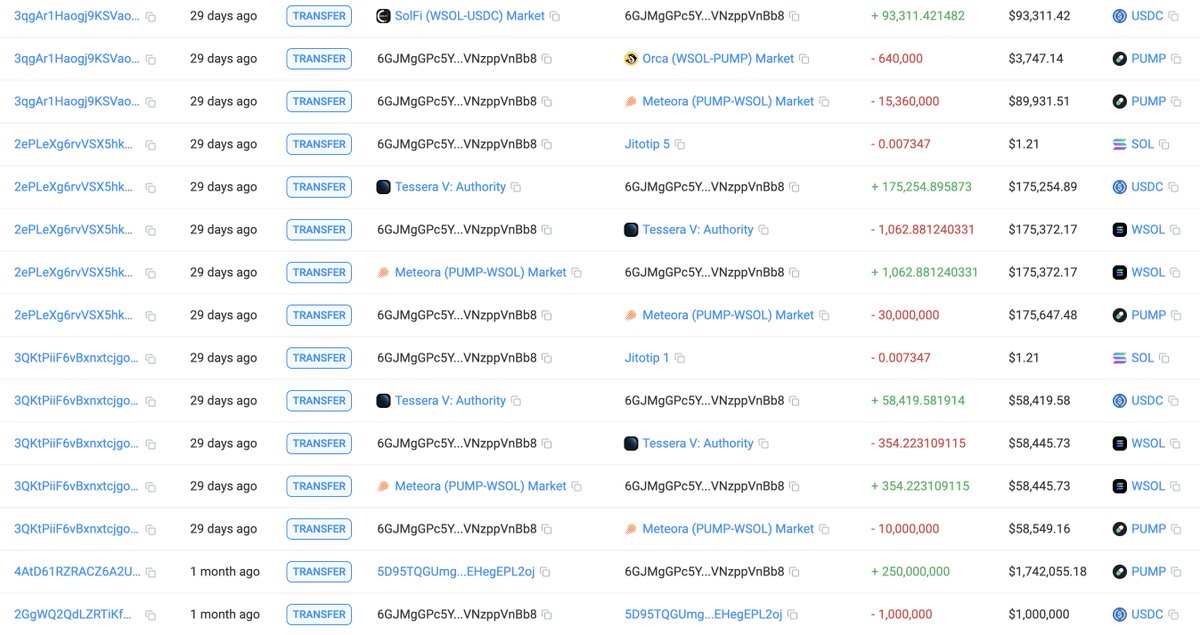This screenshot has width=1200, height=635.
Task: Open the Jitotip 5 account link
Action: tap(647, 144)
